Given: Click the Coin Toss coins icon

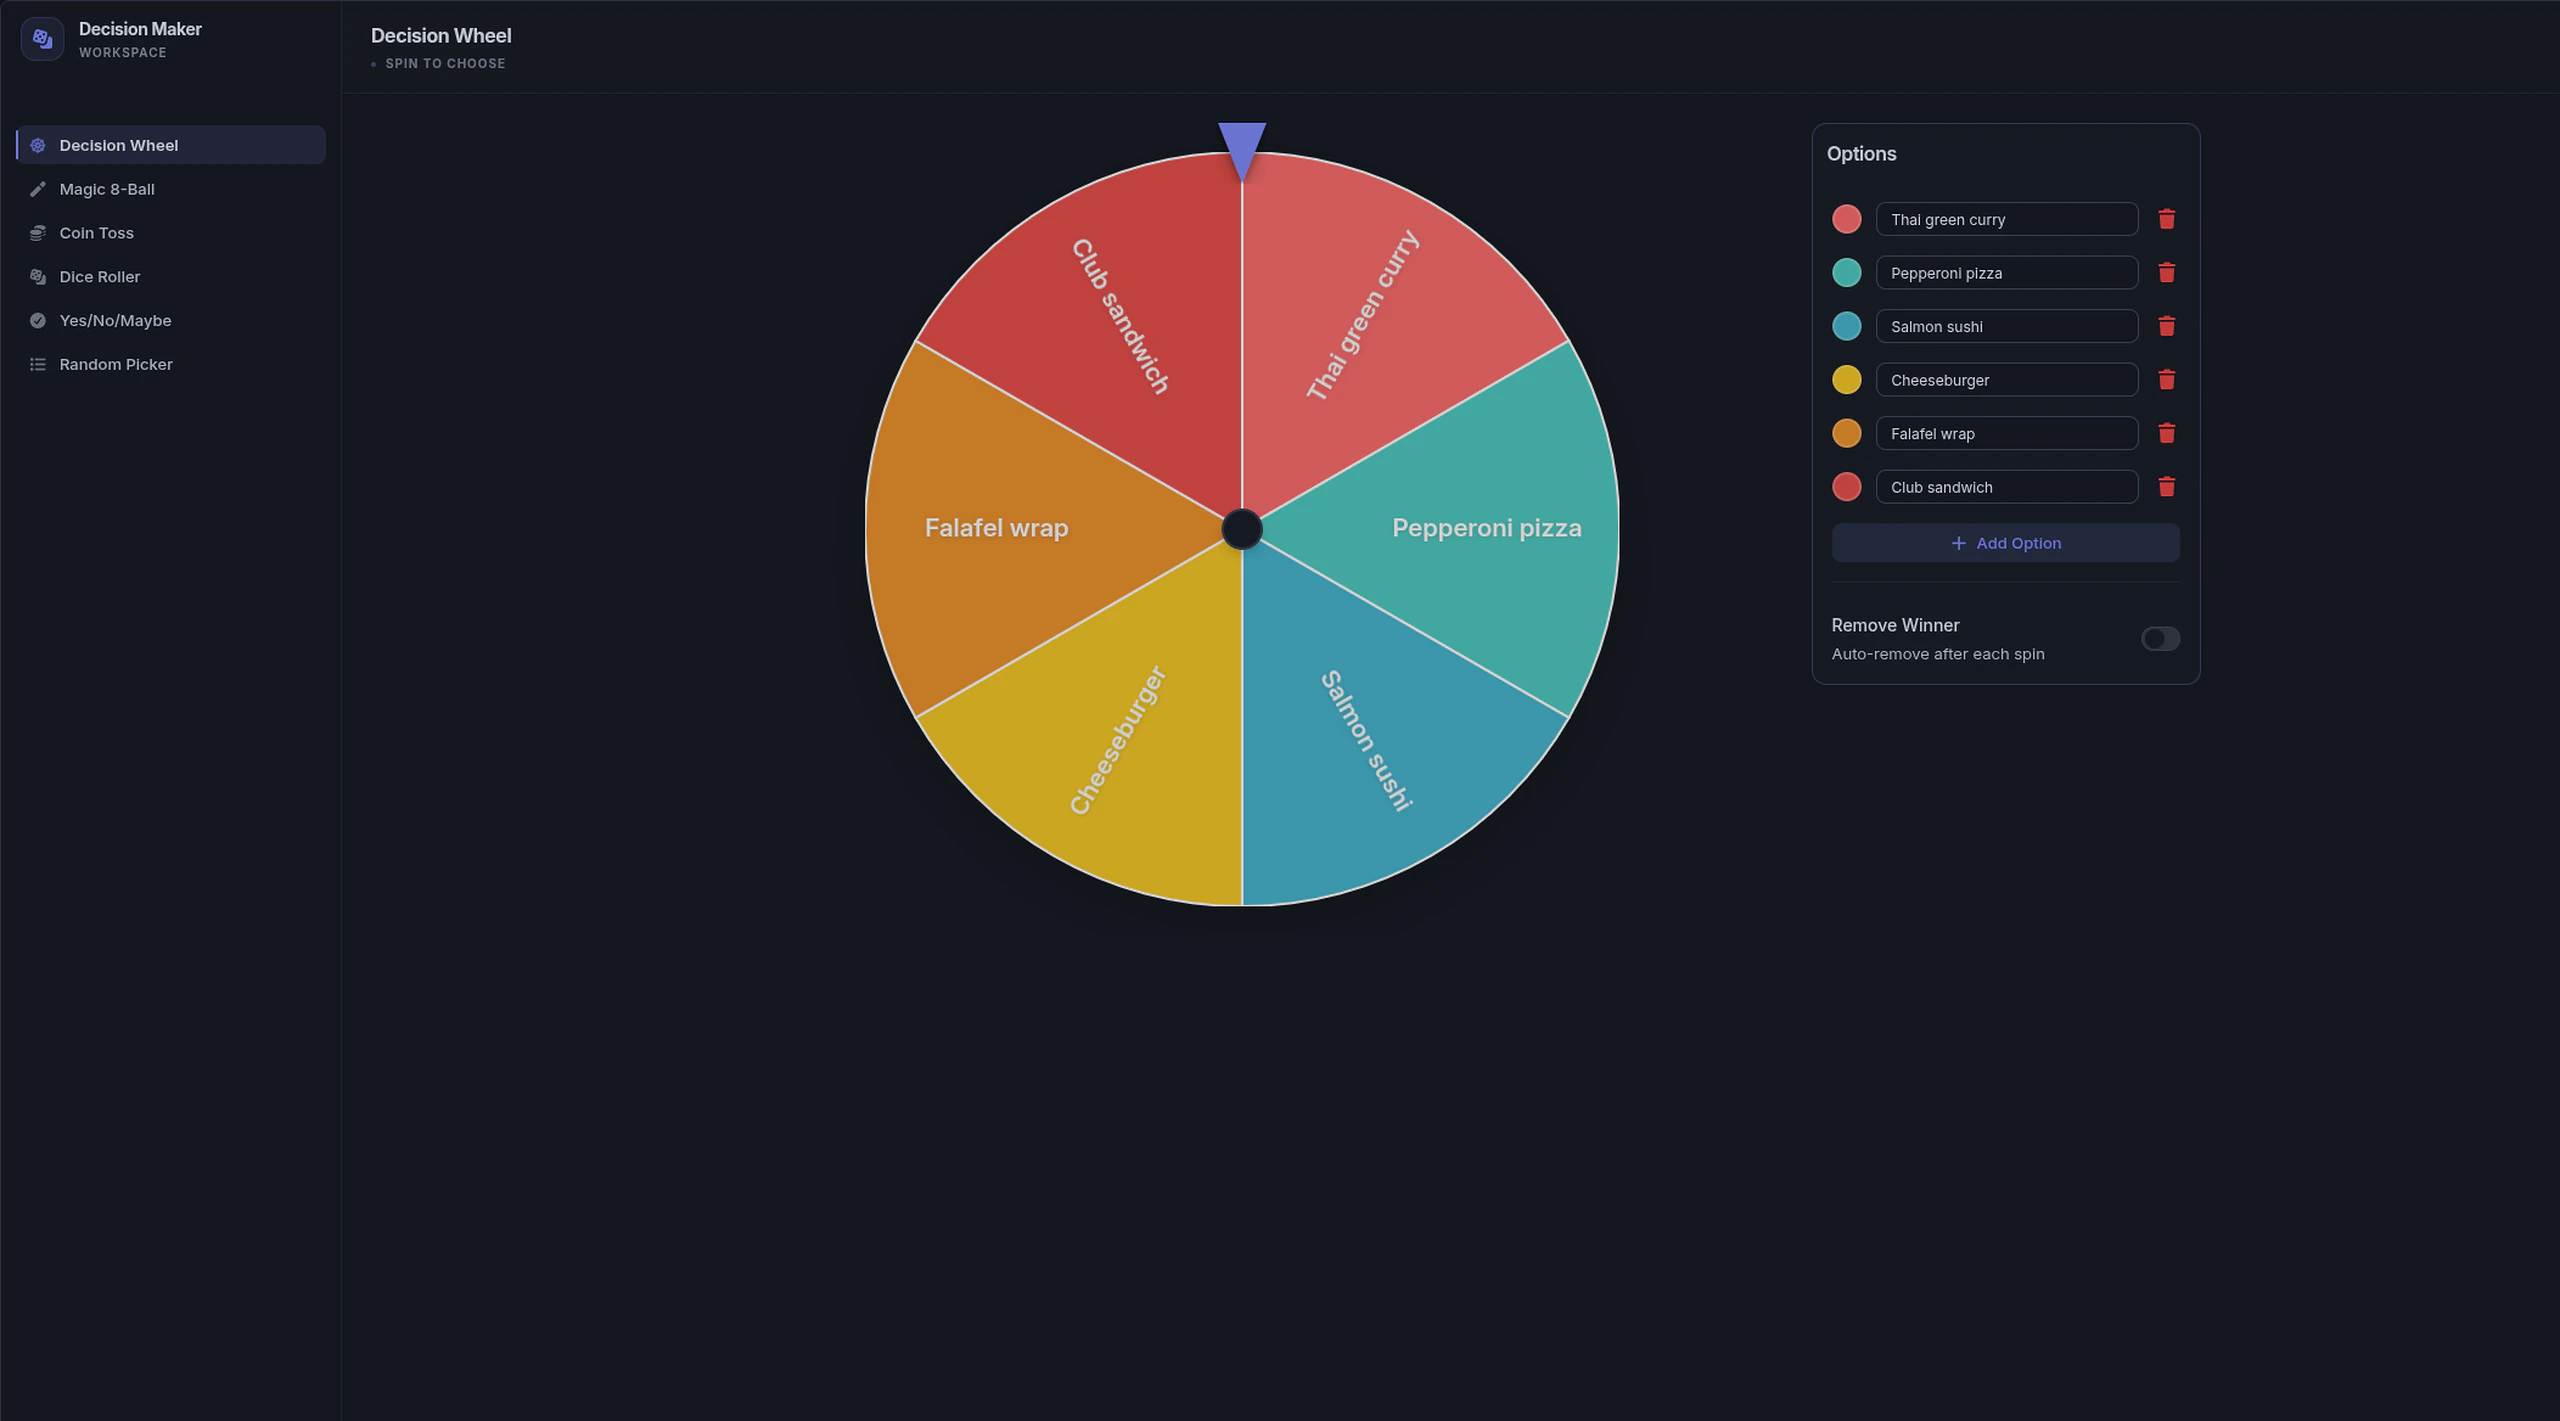Looking at the screenshot, I should (x=38, y=233).
